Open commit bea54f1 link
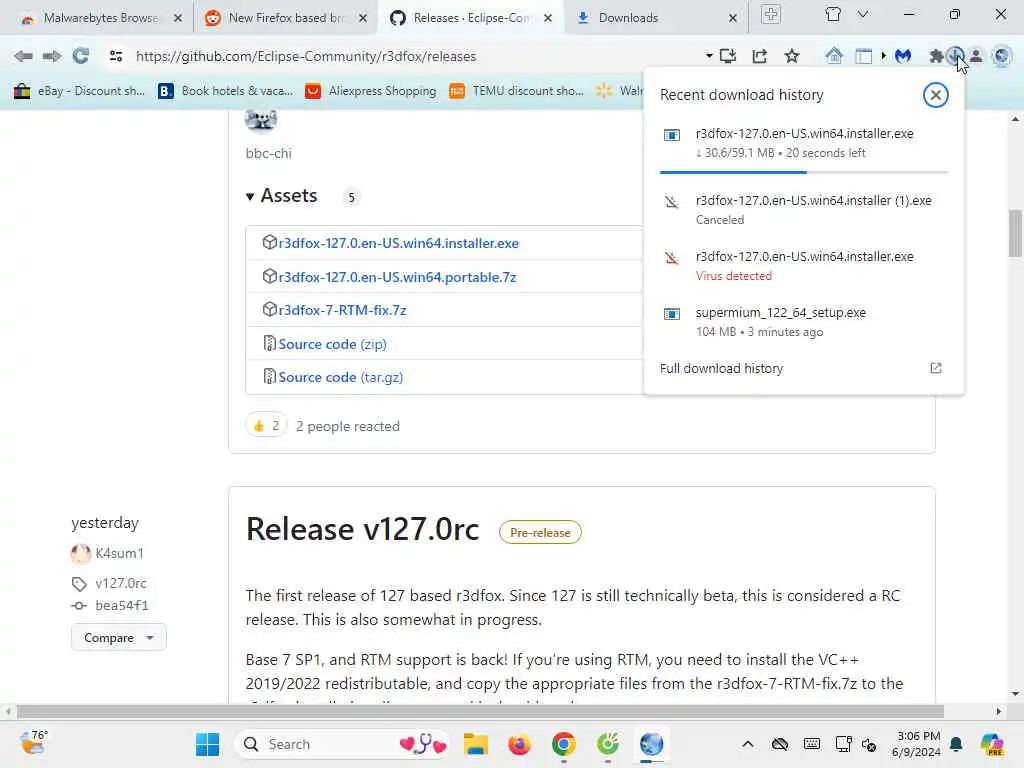This screenshot has height=768, width=1024. pyautogui.click(x=122, y=605)
